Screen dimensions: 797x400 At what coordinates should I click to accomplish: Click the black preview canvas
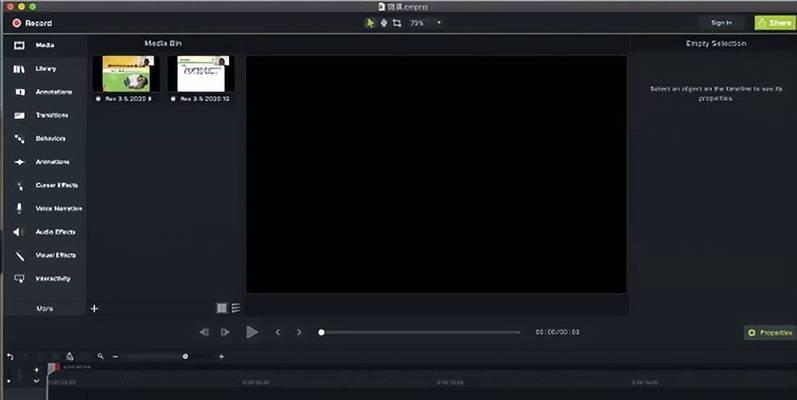tap(436, 174)
